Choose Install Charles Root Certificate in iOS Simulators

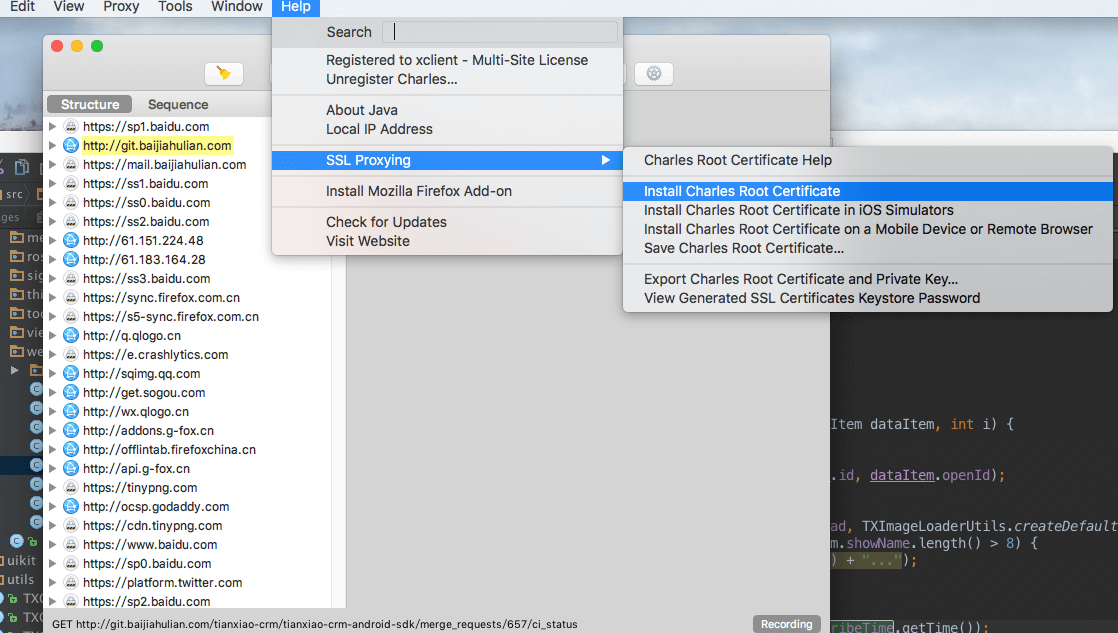pyautogui.click(x=868, y=210)
